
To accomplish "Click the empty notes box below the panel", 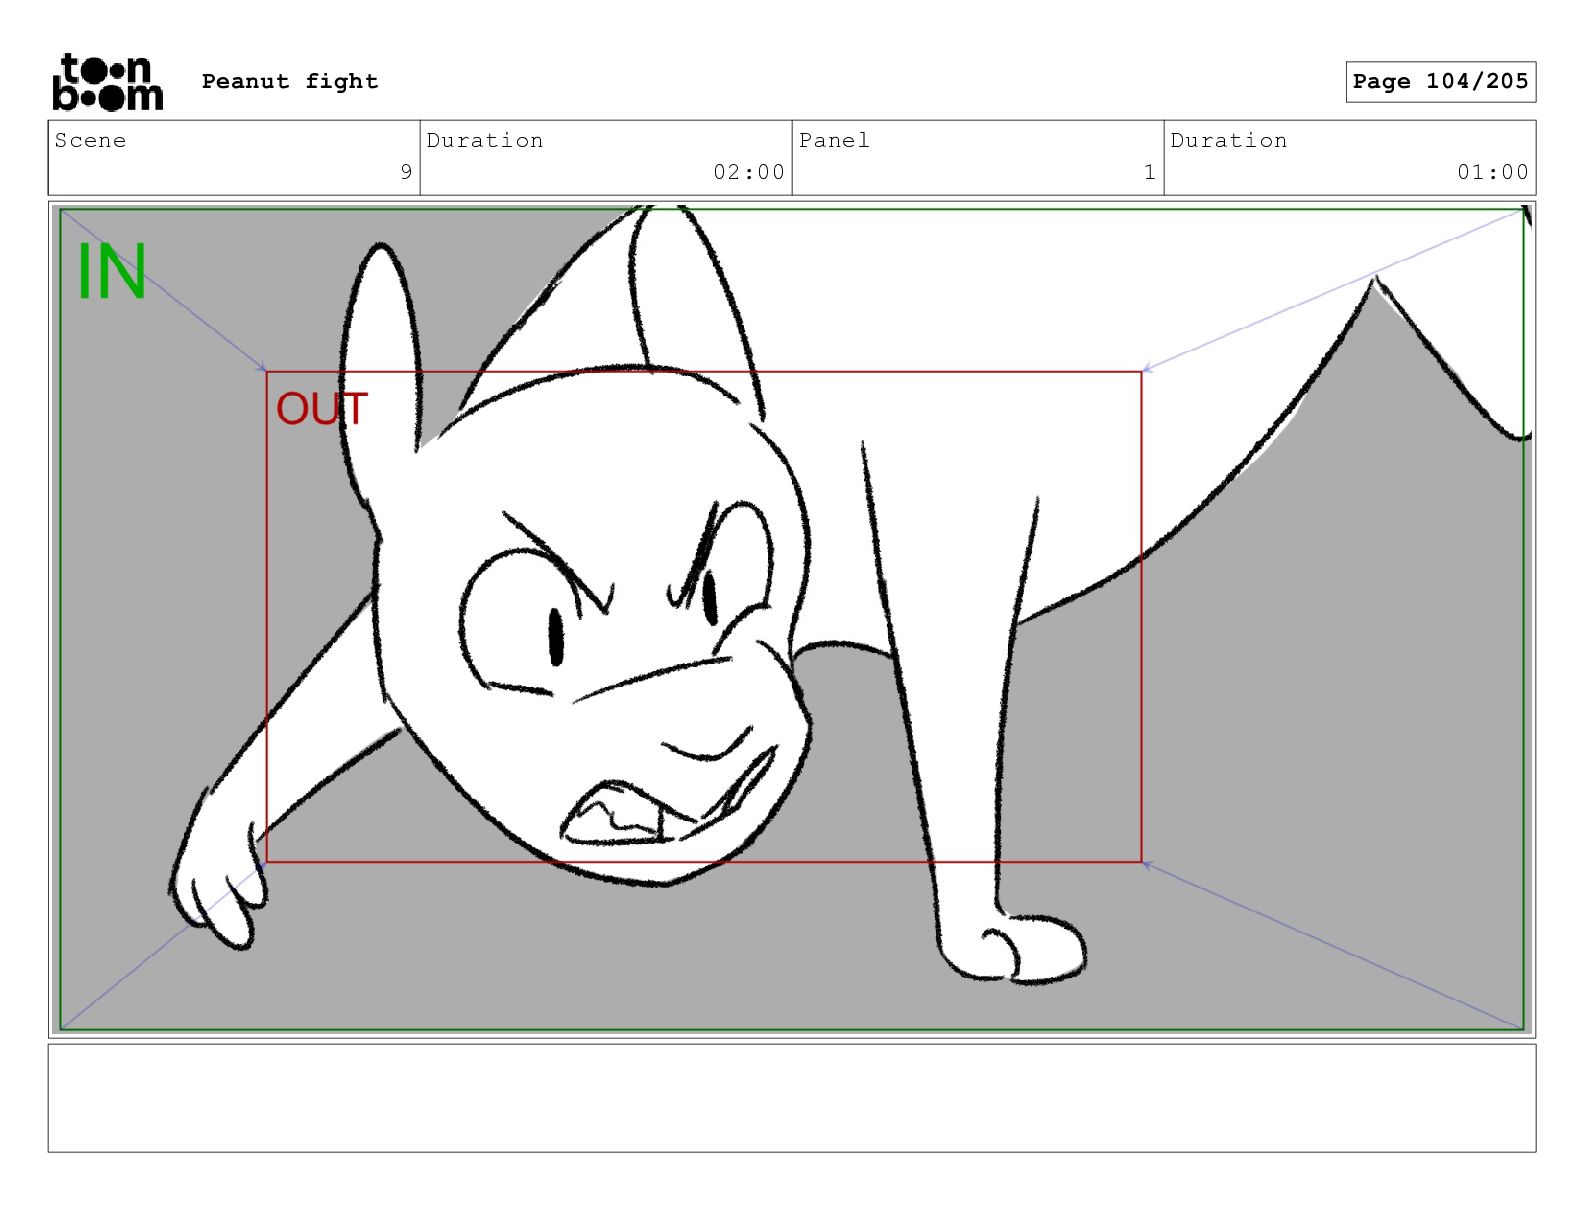I will [792, 1098].
